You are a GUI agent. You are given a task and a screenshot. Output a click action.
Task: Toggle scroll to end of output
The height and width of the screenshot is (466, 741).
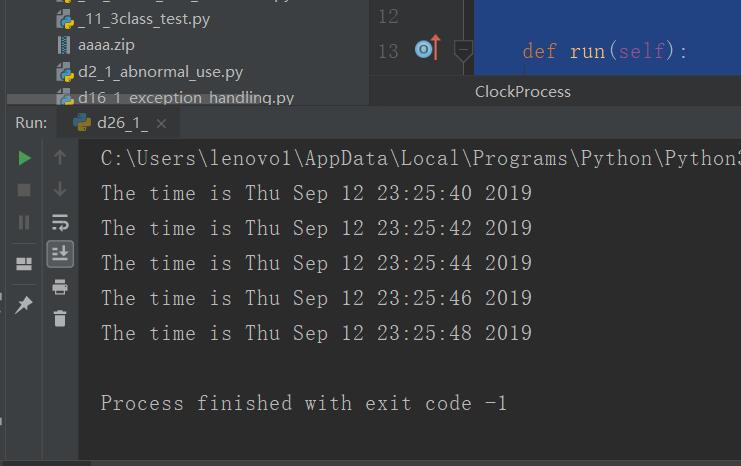(x=60, y=254)
